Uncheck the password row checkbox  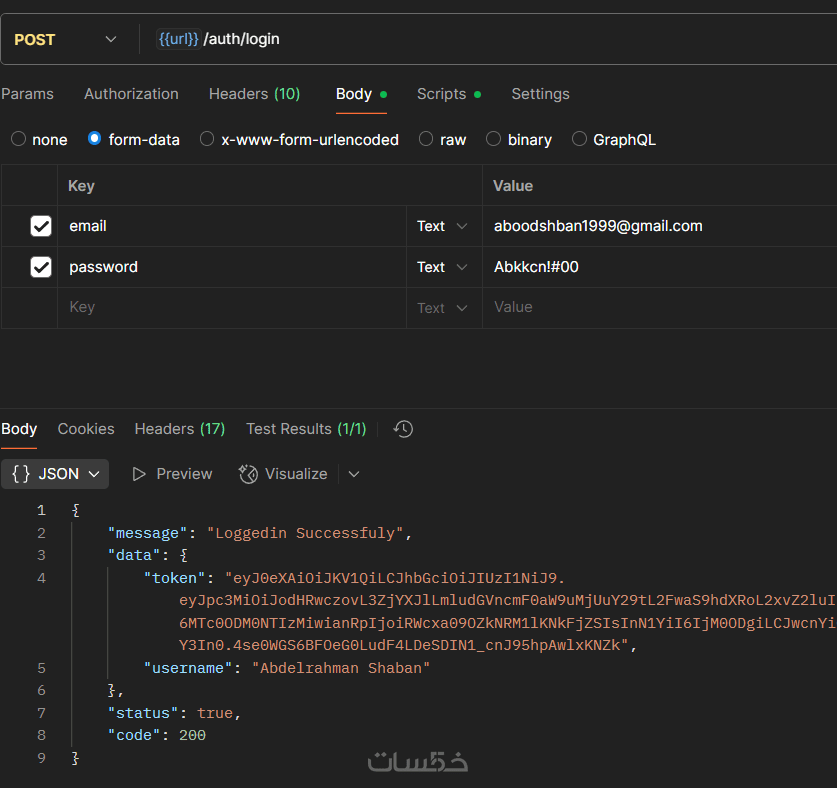(x=41, y=267)
